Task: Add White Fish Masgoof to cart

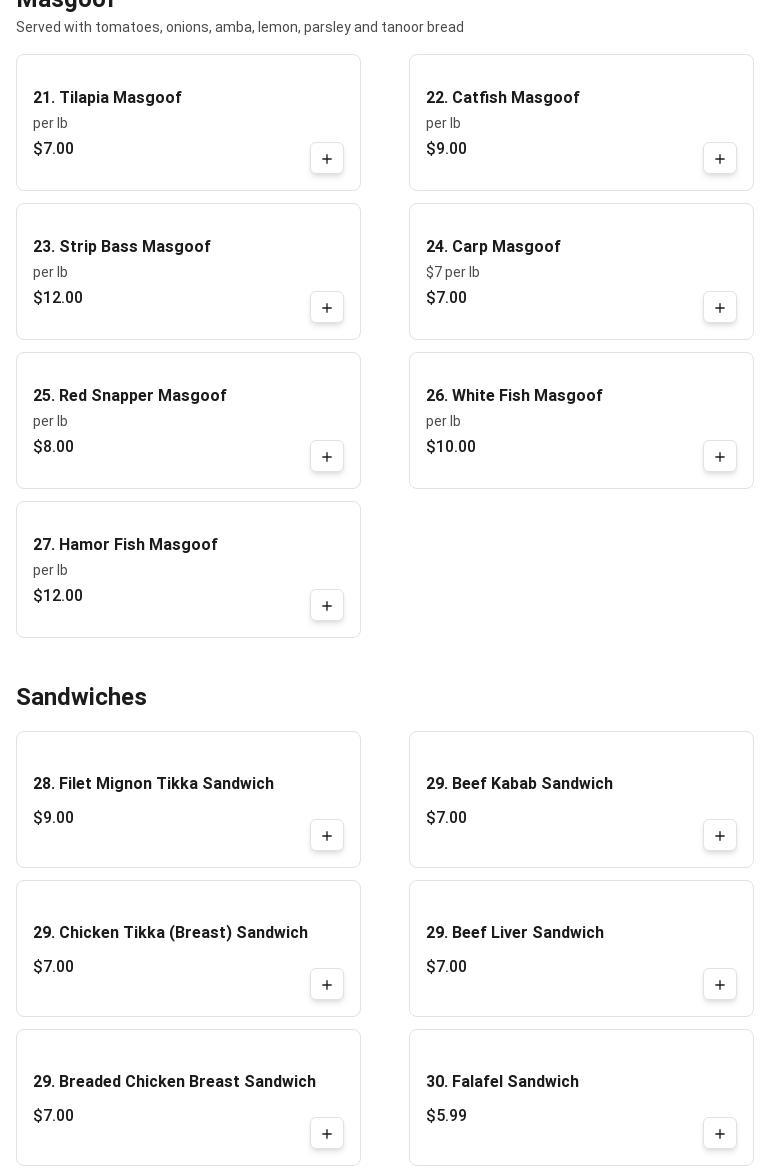Action: (x=720, y=457)
